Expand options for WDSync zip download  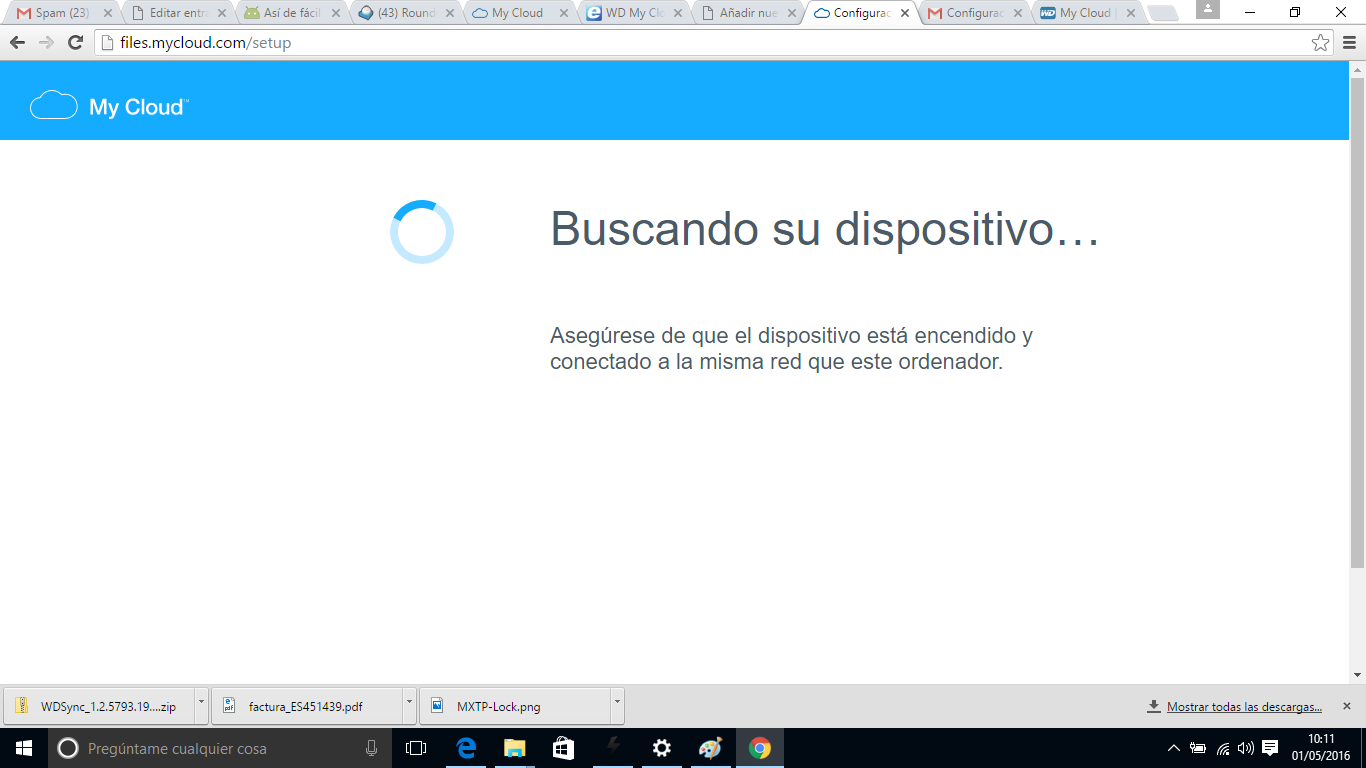pos(201,703)
